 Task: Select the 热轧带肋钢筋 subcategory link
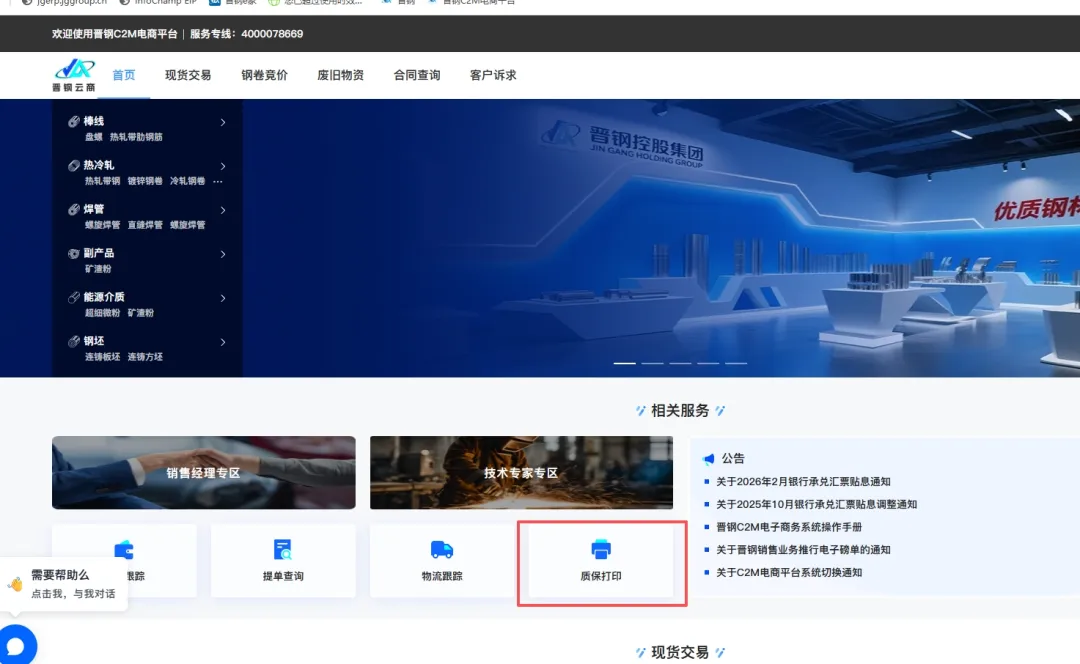click(x=136, y=137)
